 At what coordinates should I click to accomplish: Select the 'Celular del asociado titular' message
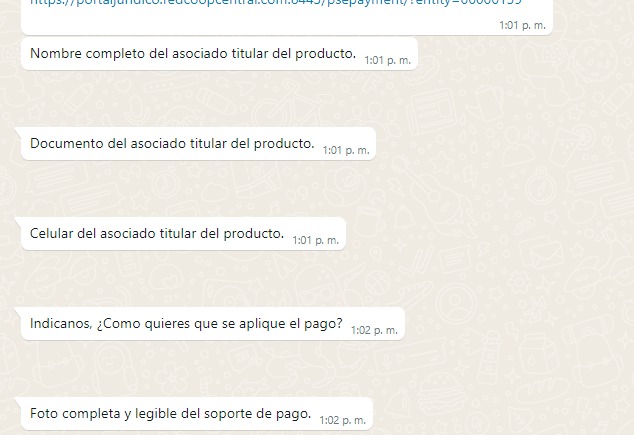tap(157, 234)
